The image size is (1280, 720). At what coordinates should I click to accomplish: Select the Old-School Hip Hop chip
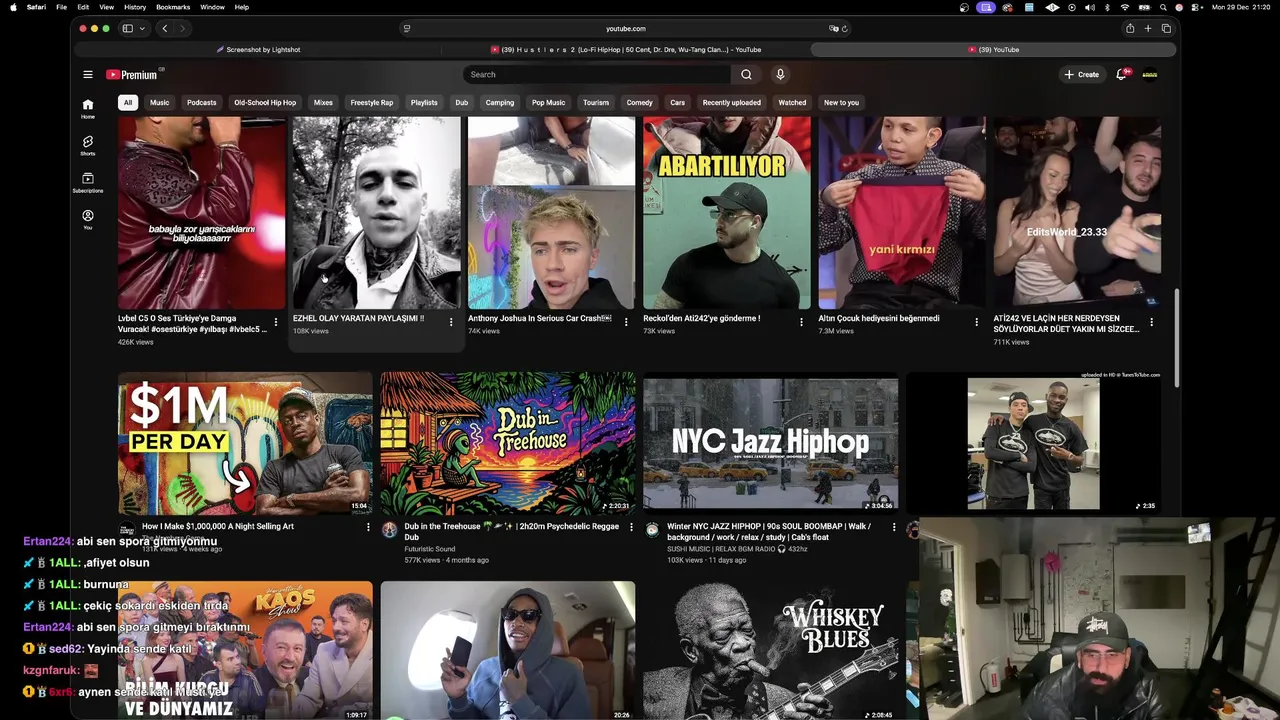265,102
